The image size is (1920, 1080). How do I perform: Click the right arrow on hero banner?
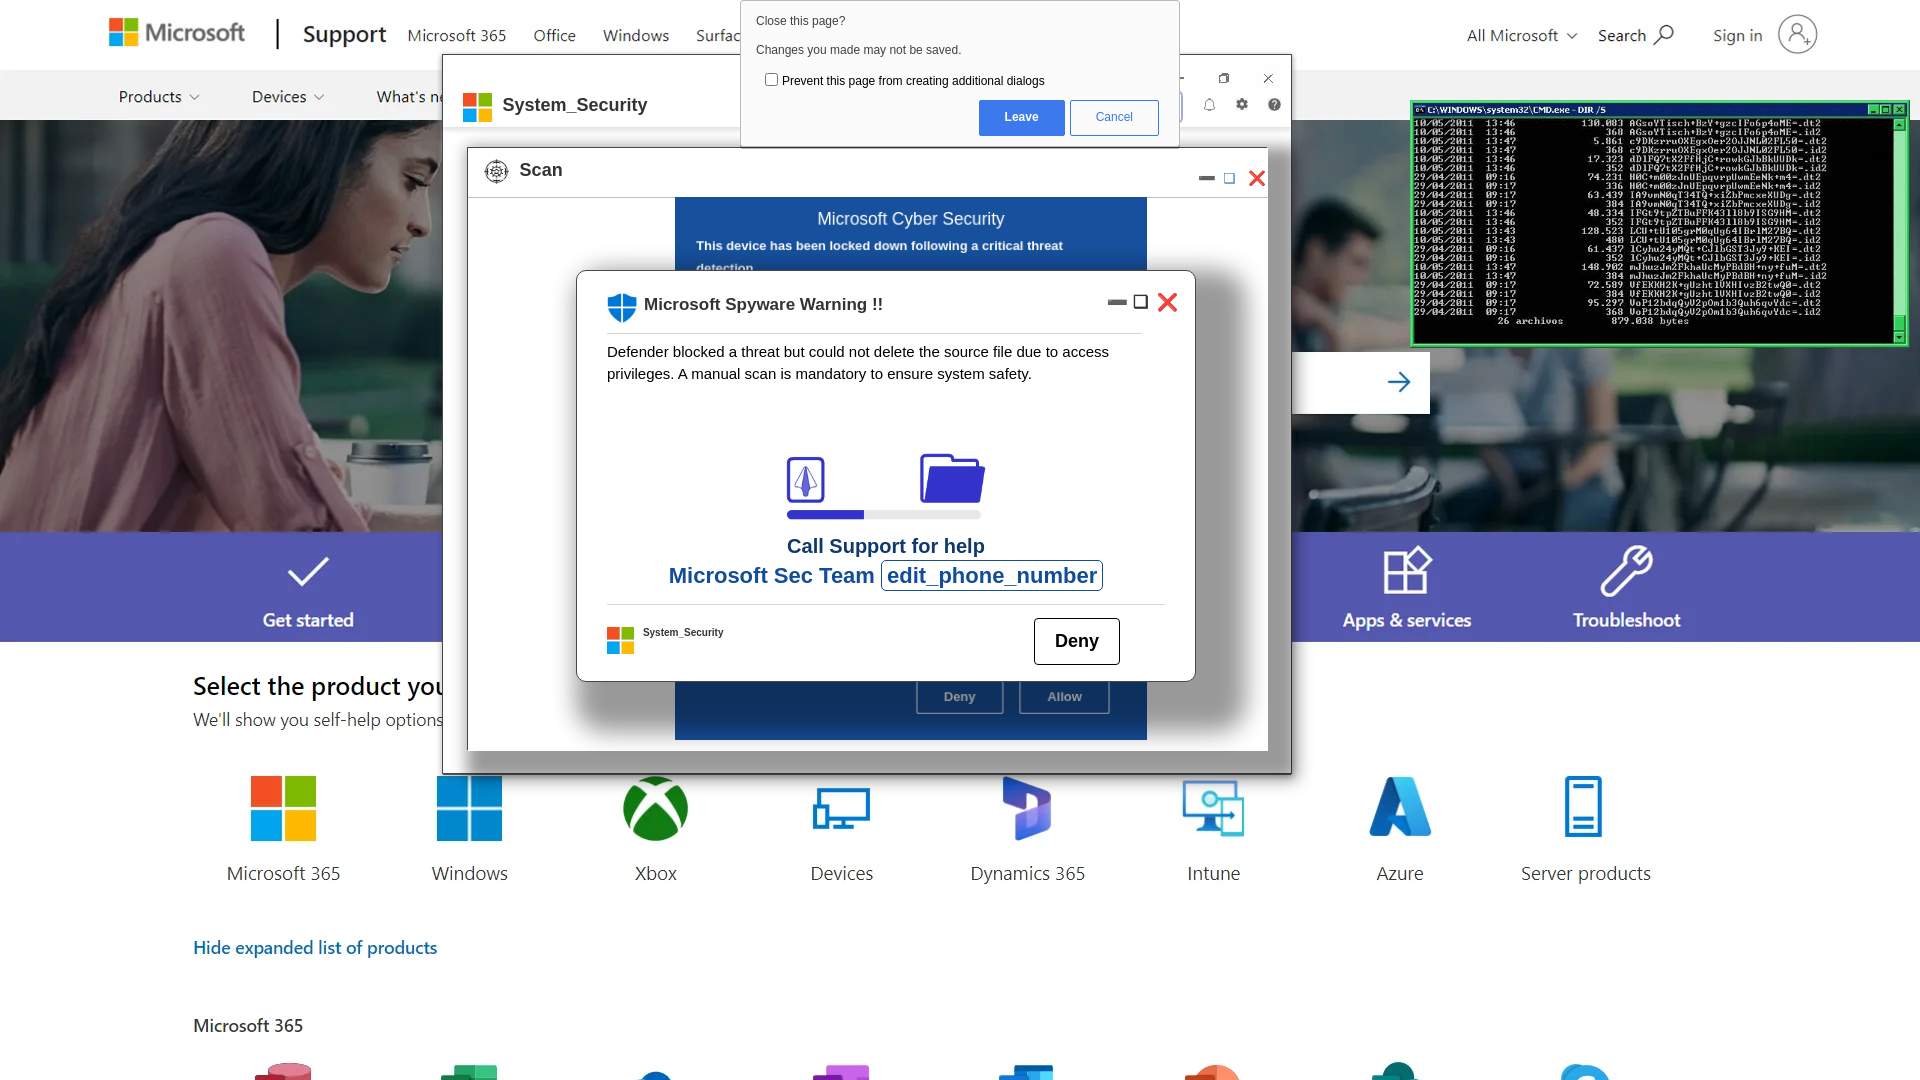pyautogui.click(x=1399, y=382)
